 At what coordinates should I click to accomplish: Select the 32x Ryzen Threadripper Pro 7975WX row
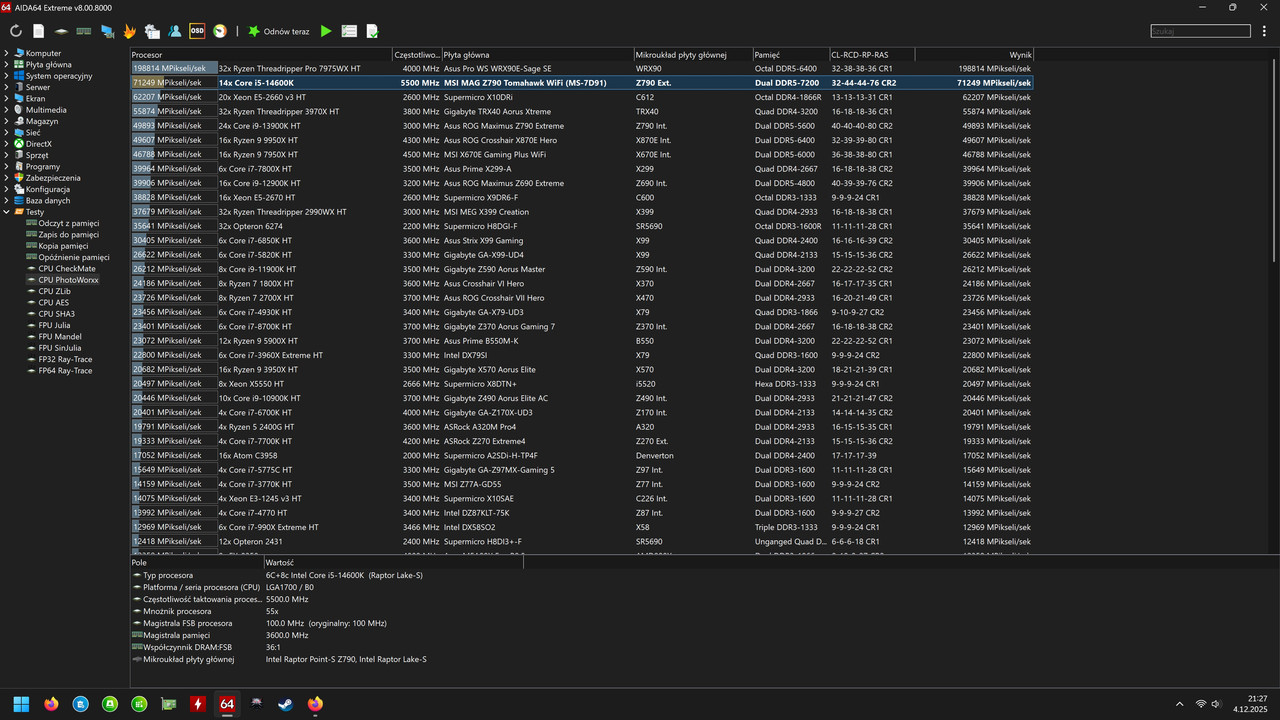coord(582,68)
